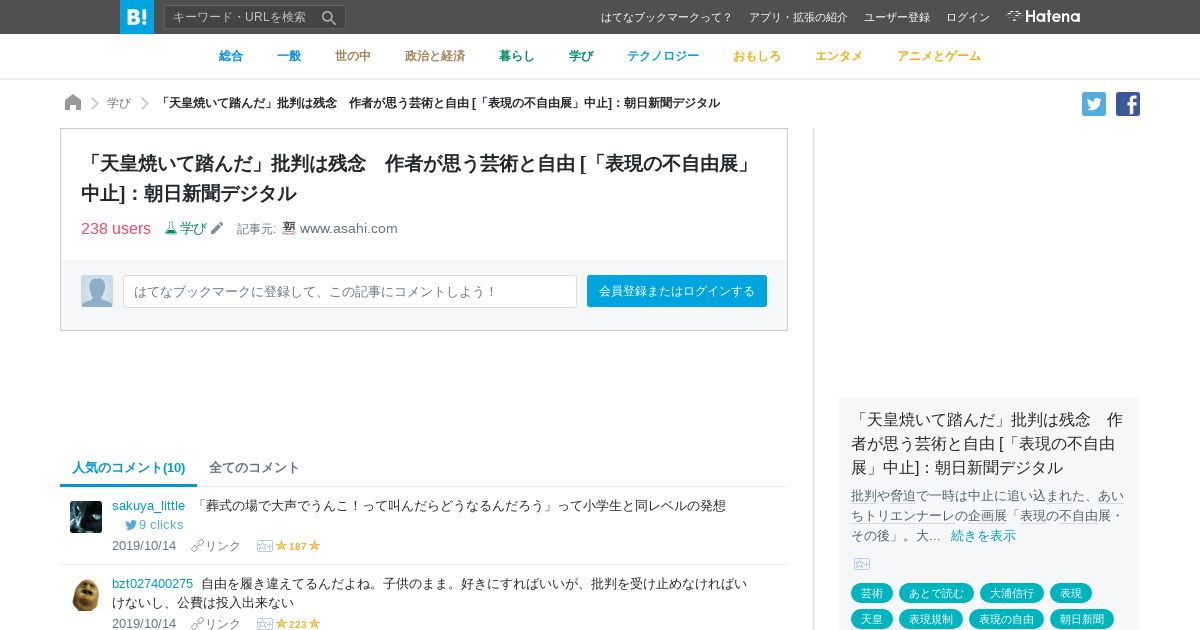Select the 総合 category
The height and width of the screenshot is (630, 1200).
(231, 56)
